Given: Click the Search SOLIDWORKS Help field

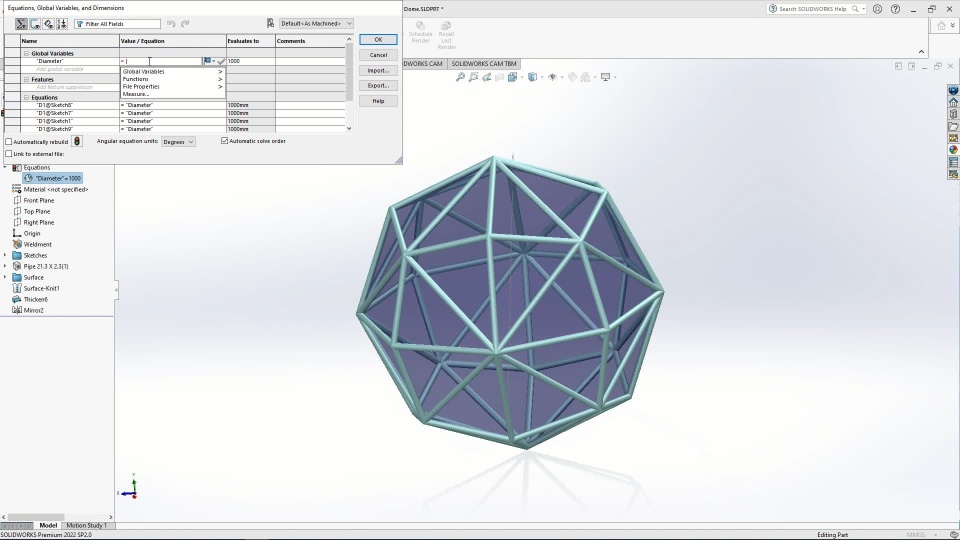Looking at the screenshot, I should 814,9.
